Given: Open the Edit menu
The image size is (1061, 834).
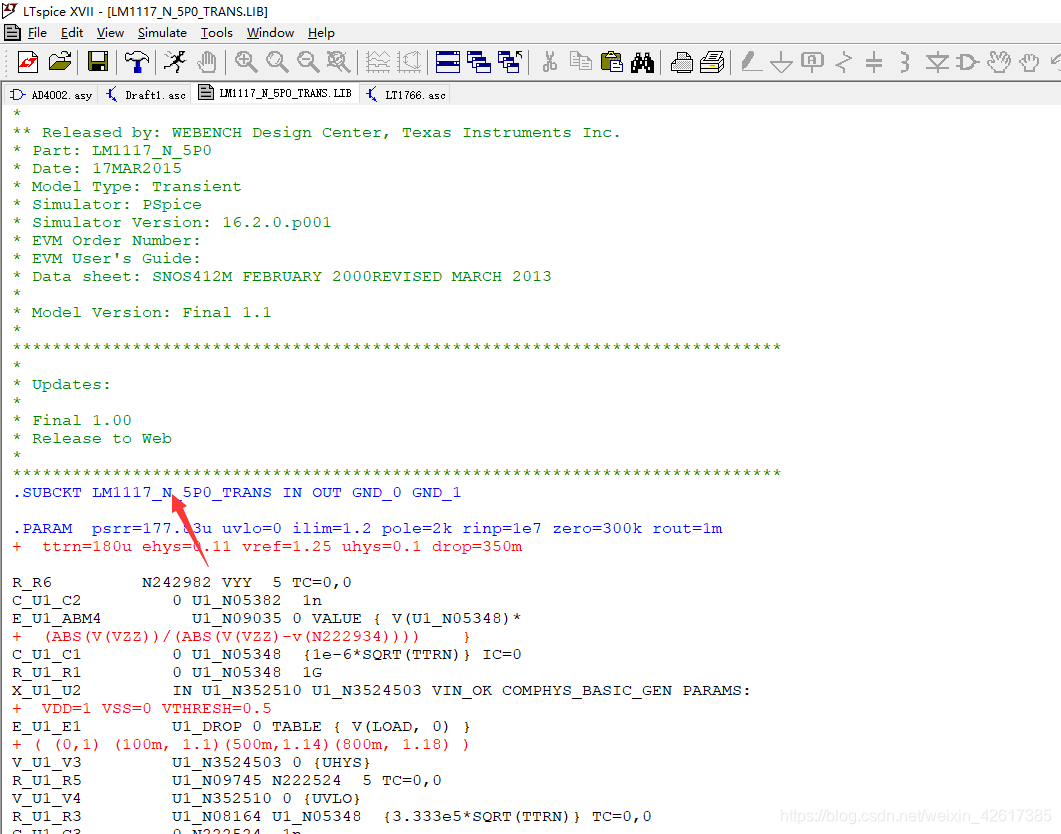Looking at the screenshot, I should [72, 32].
